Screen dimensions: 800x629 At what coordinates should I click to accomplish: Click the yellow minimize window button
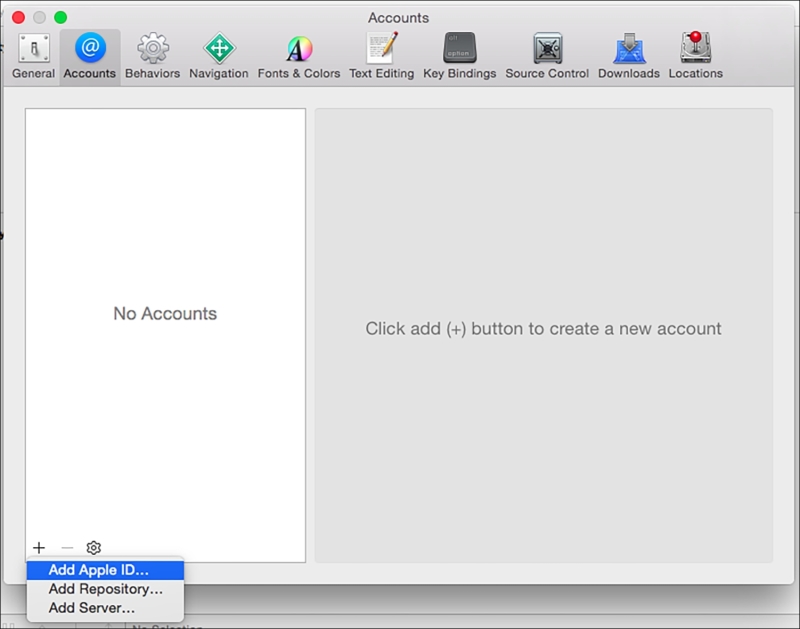[41, 17]
